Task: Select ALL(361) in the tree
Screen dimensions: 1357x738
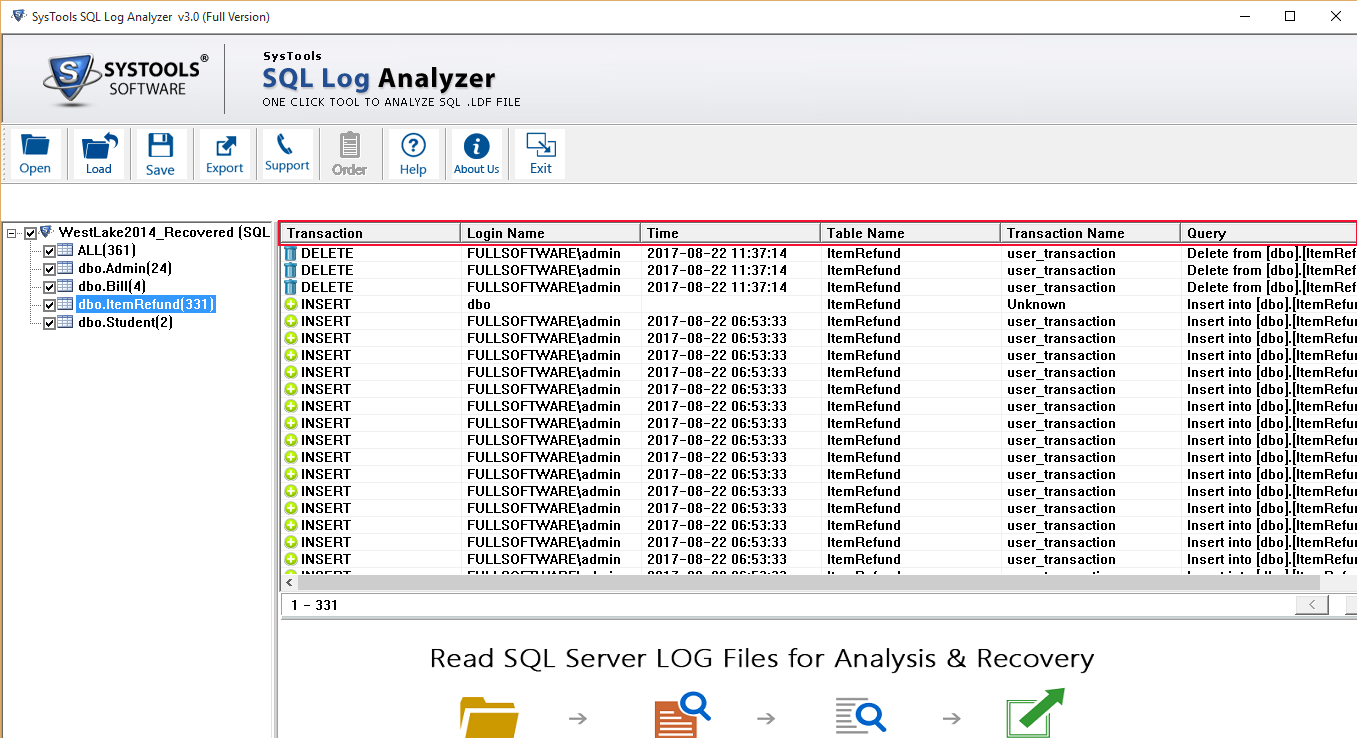Action: [x=107, y=250]
